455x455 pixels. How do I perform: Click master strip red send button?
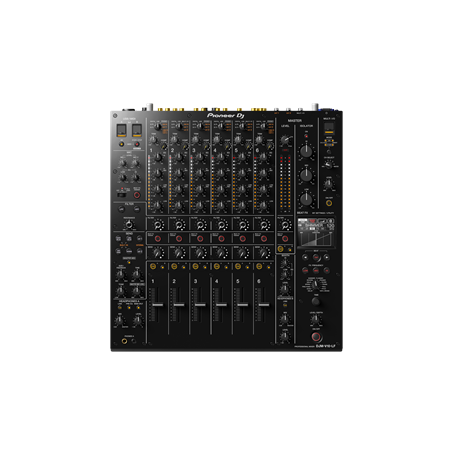coord(285,239)
